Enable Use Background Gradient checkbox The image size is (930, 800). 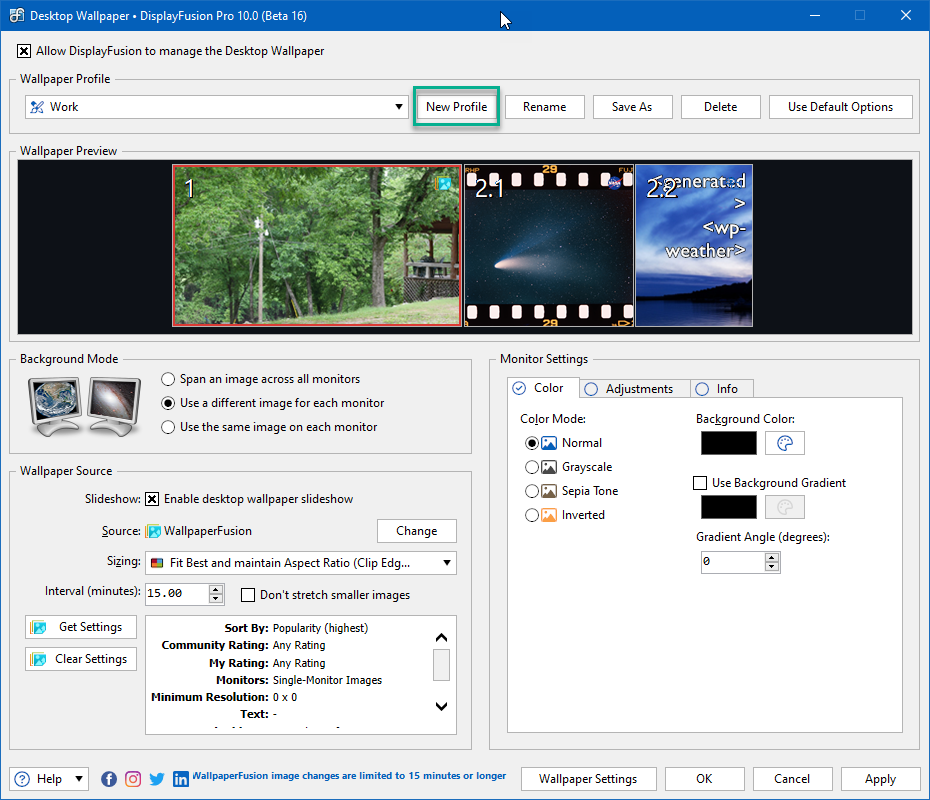(x=700, y=483)
